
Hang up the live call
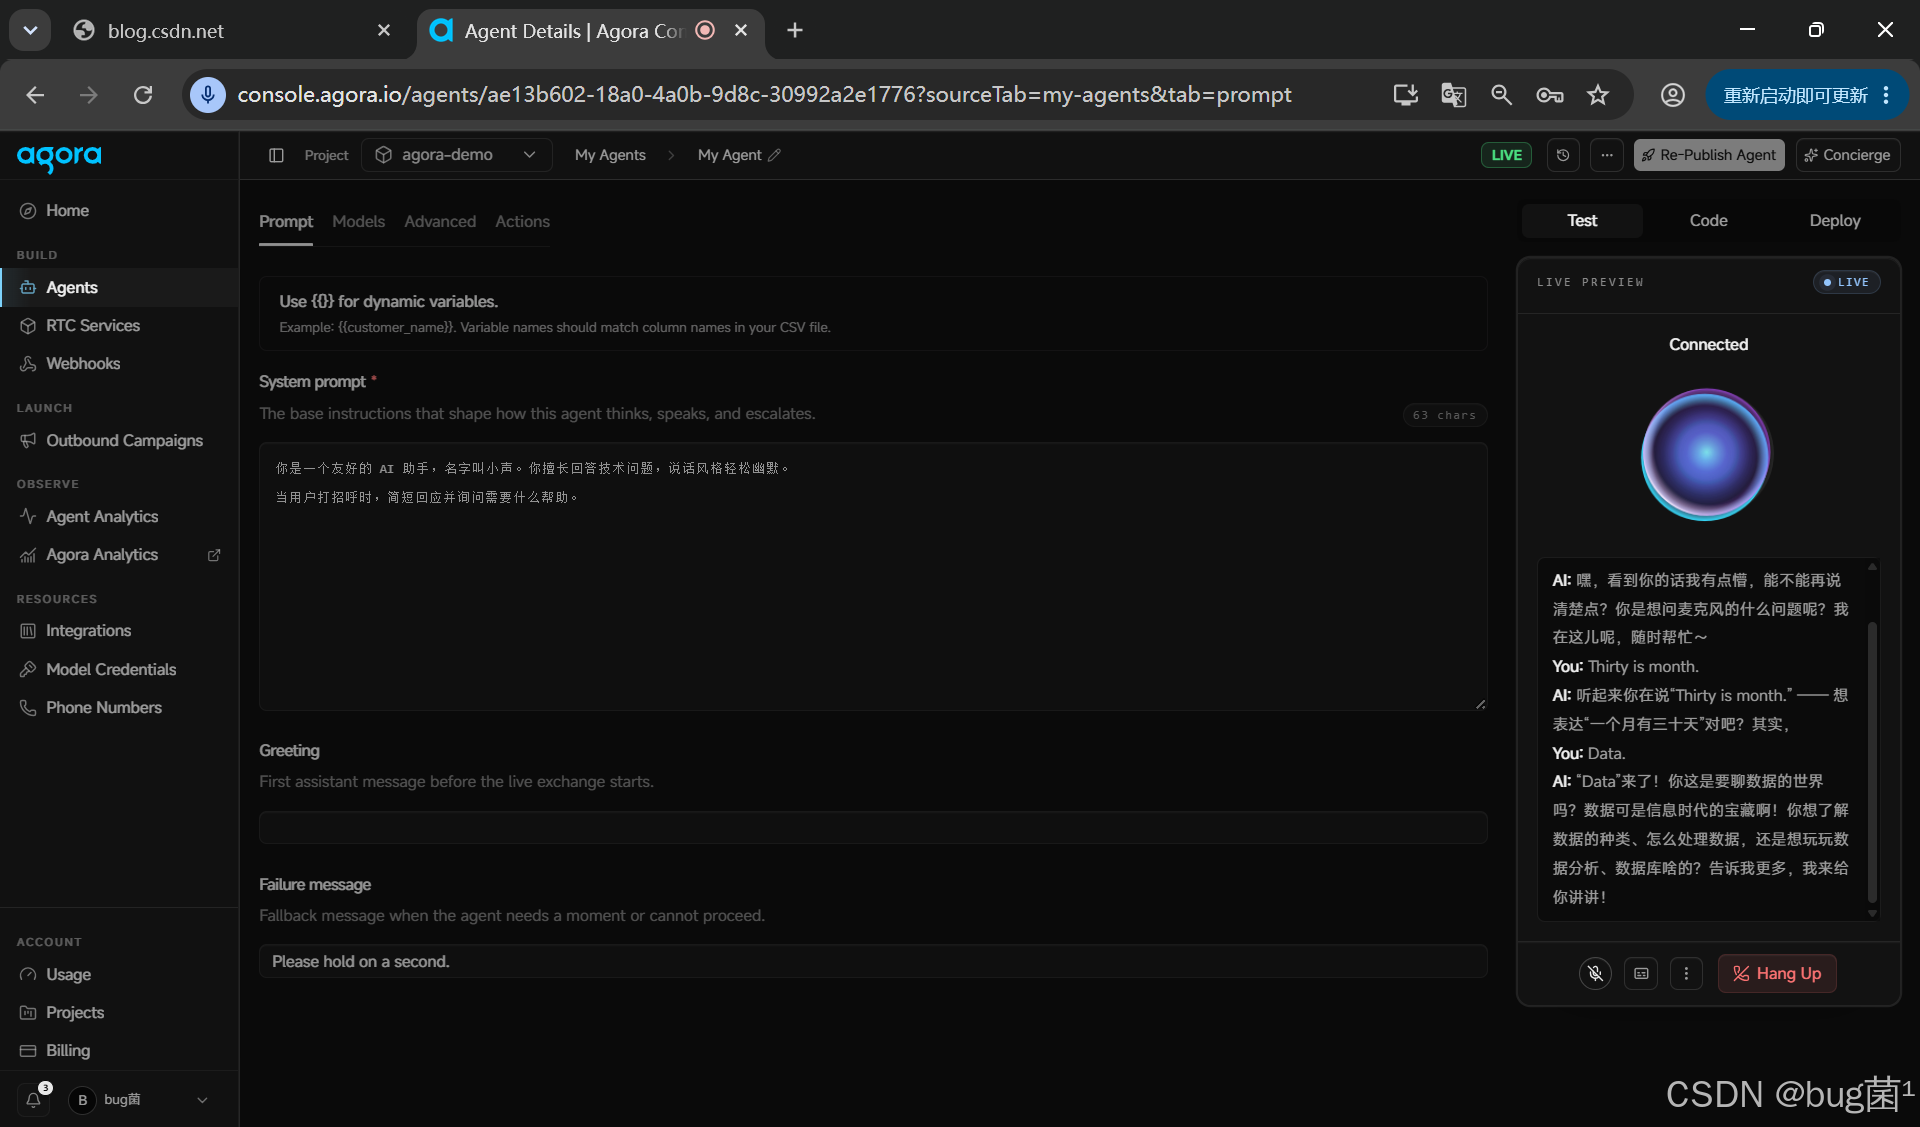1777,974
